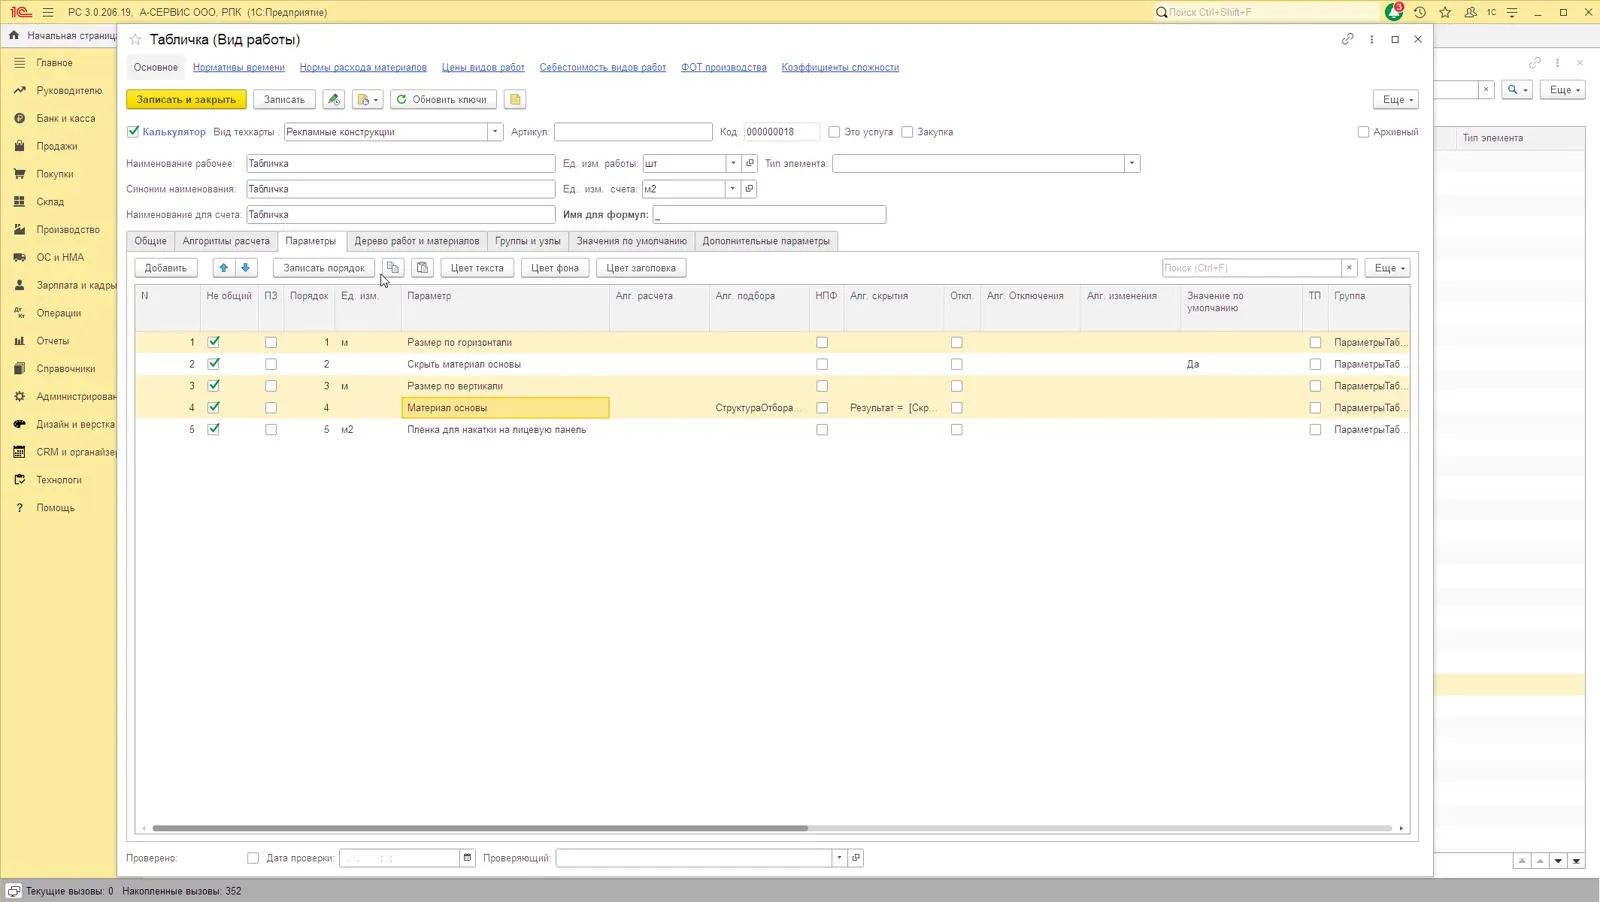This screenshot has width=1600, height=902.
Task: Open the calendar for Дата проверки
Action: coord(467,858)
